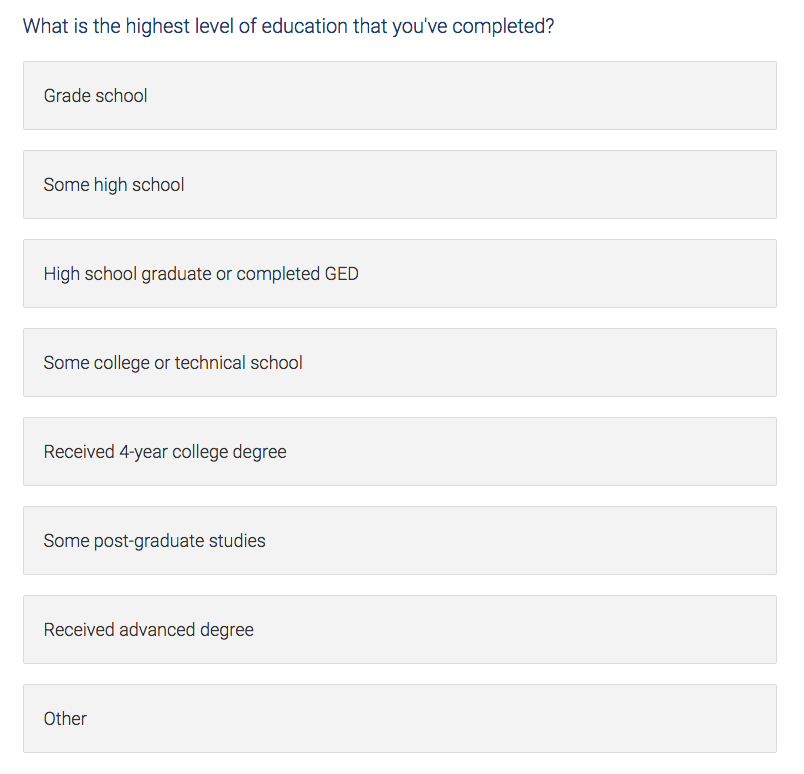This screenshot has height=774, width=804.
Task: Choose the Other education option
Action: tap(400, 719)
